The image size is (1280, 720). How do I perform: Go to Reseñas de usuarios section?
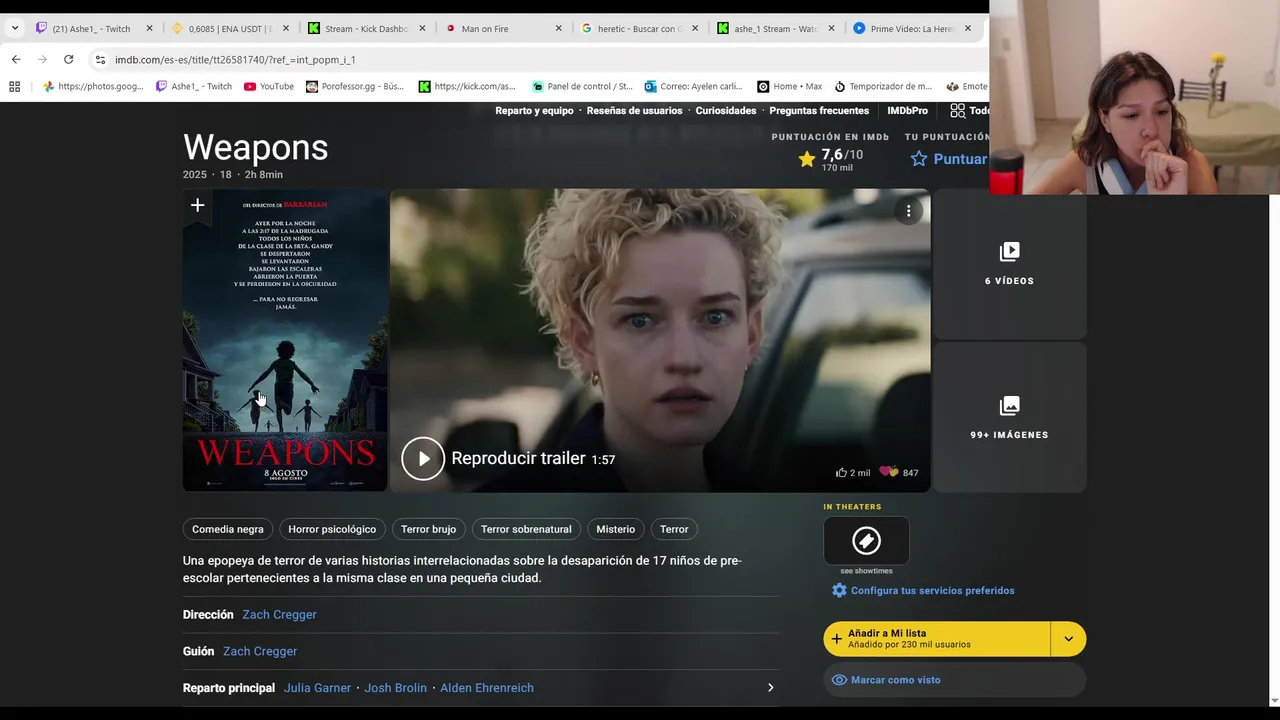(634, 111)
